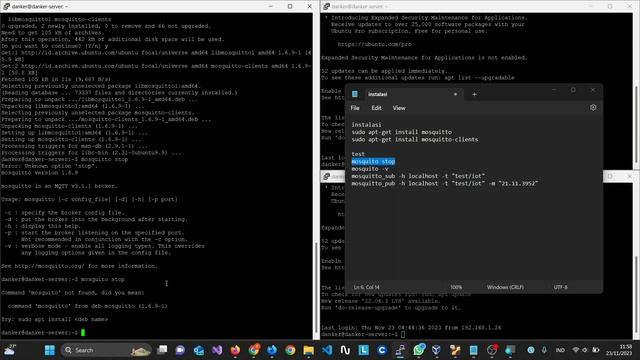640x360 pixels.
Task: Click the UTF-8 encoding indicator
Action: tap(560, 287)
